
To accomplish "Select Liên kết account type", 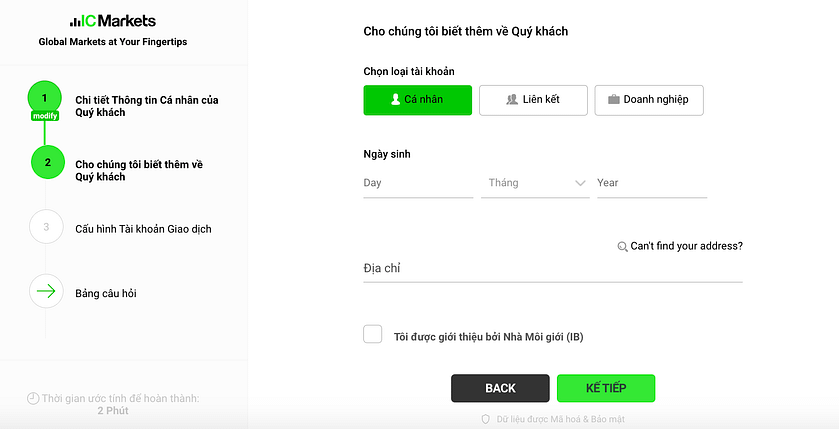I will (533, 100).
